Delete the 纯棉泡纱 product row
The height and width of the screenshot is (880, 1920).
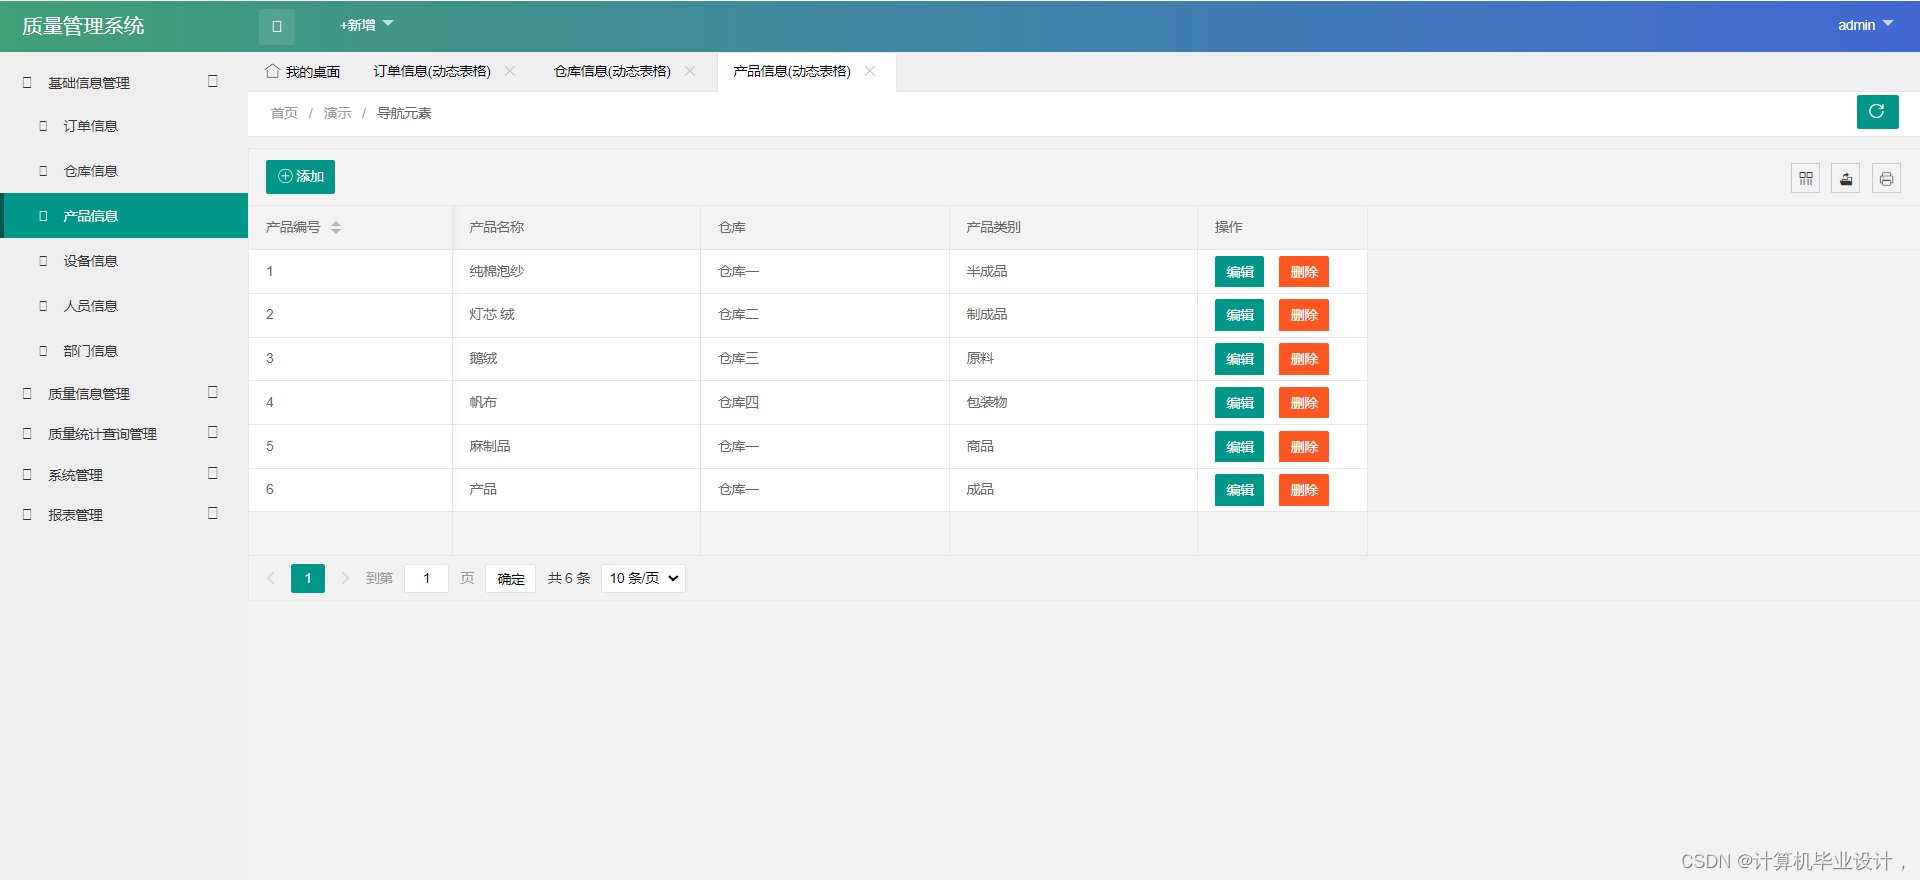pyautogui.click(x=1304, y=272)
